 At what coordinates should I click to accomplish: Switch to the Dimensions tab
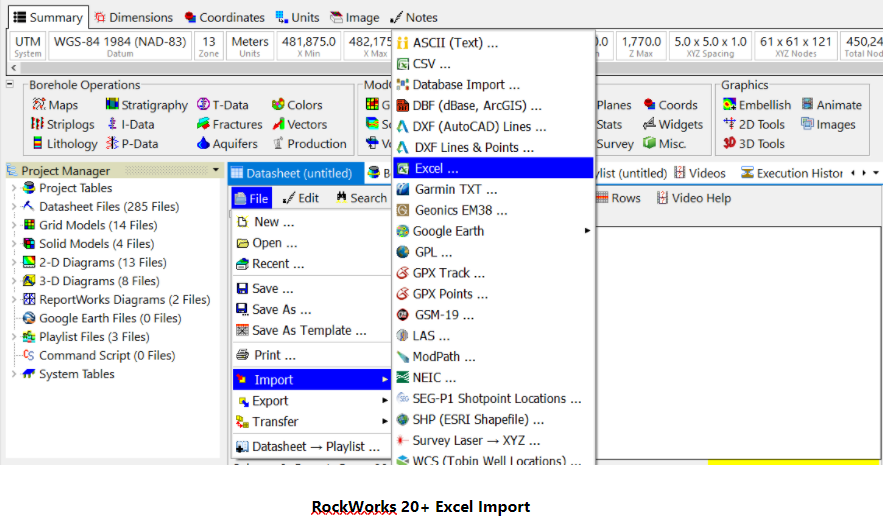click(x=134, y=17)
